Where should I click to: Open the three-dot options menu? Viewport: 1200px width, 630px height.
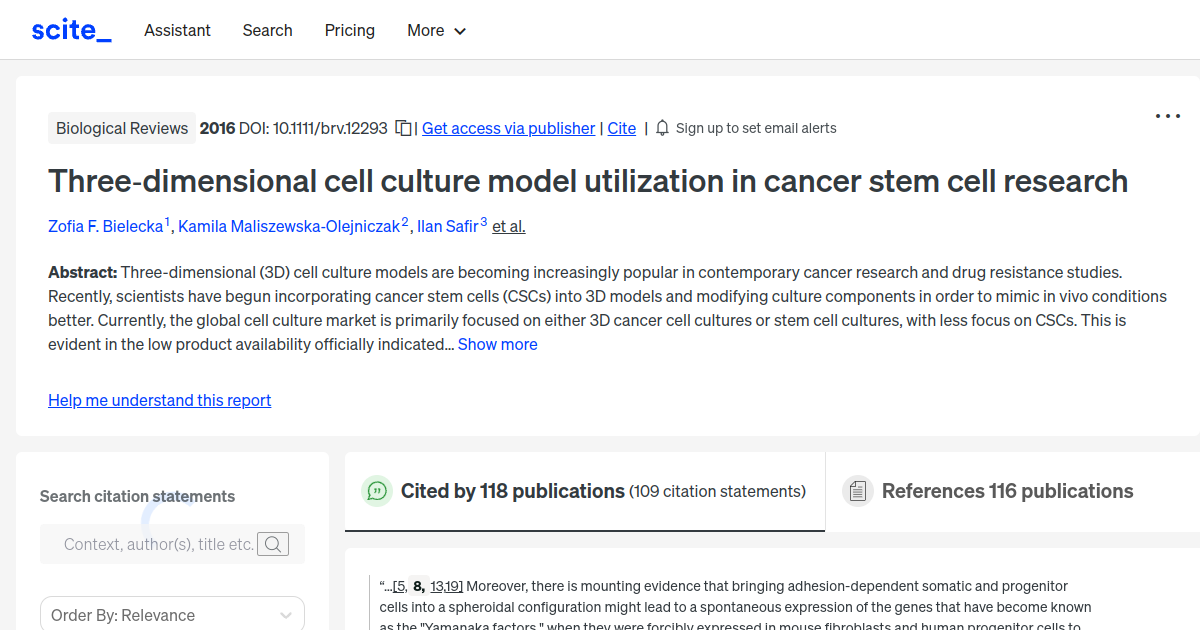1167,116
